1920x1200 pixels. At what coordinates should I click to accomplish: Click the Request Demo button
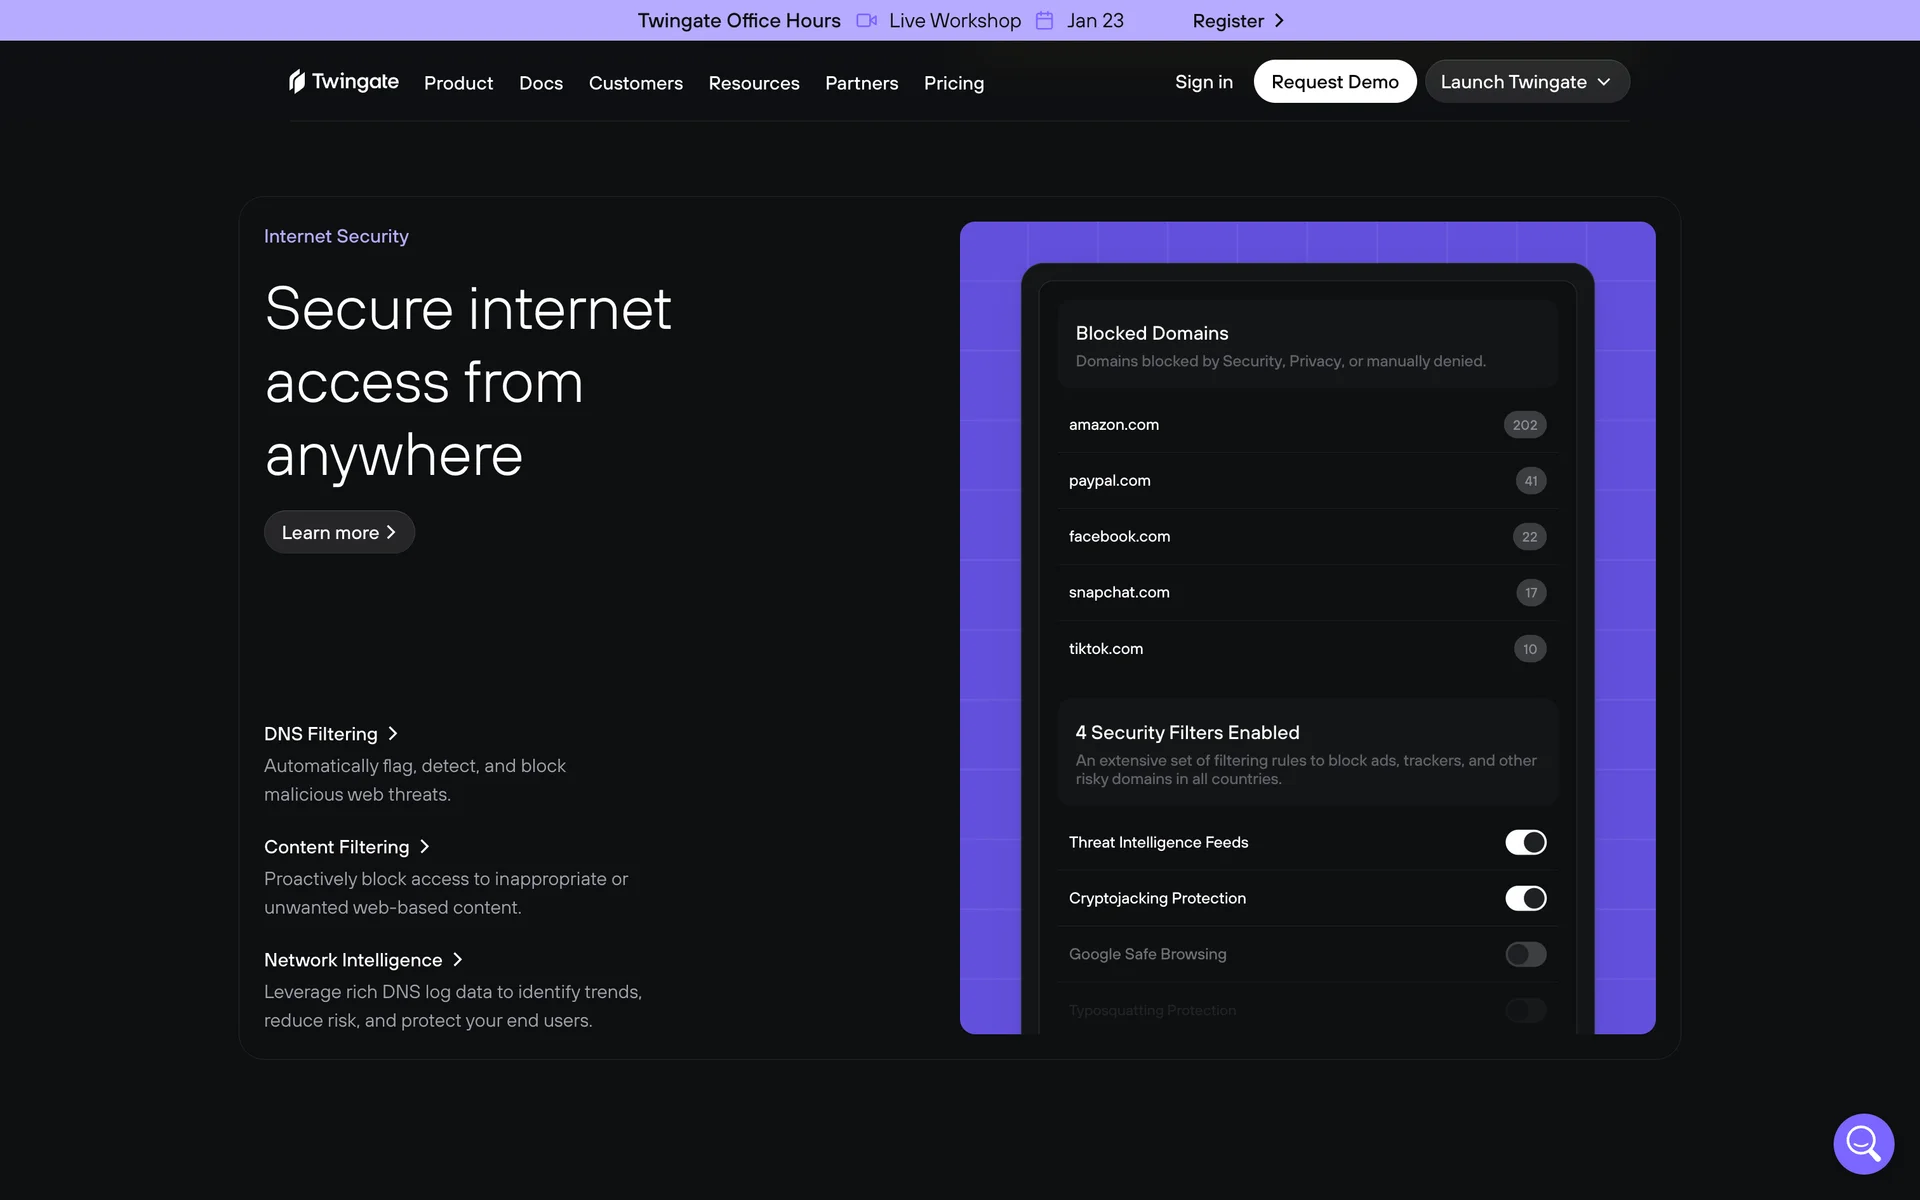pyautogui.click(x=1334, y=82)
